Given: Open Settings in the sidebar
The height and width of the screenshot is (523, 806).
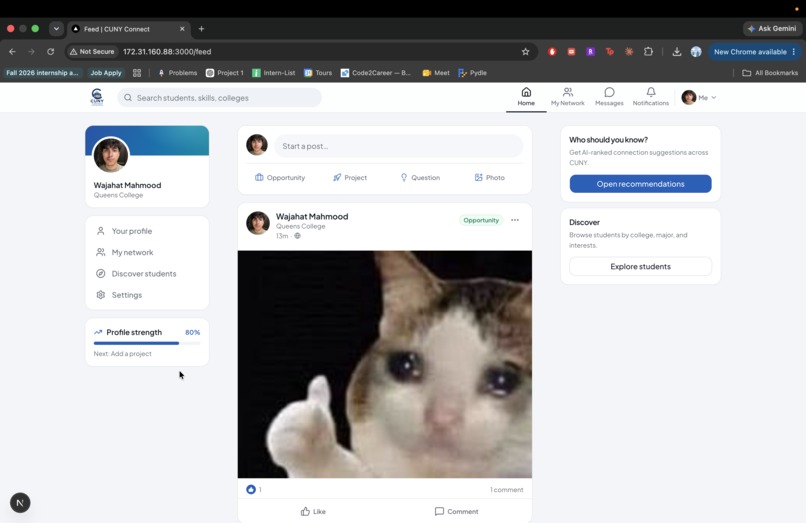Looking at the screenshot, I should 147,295.
